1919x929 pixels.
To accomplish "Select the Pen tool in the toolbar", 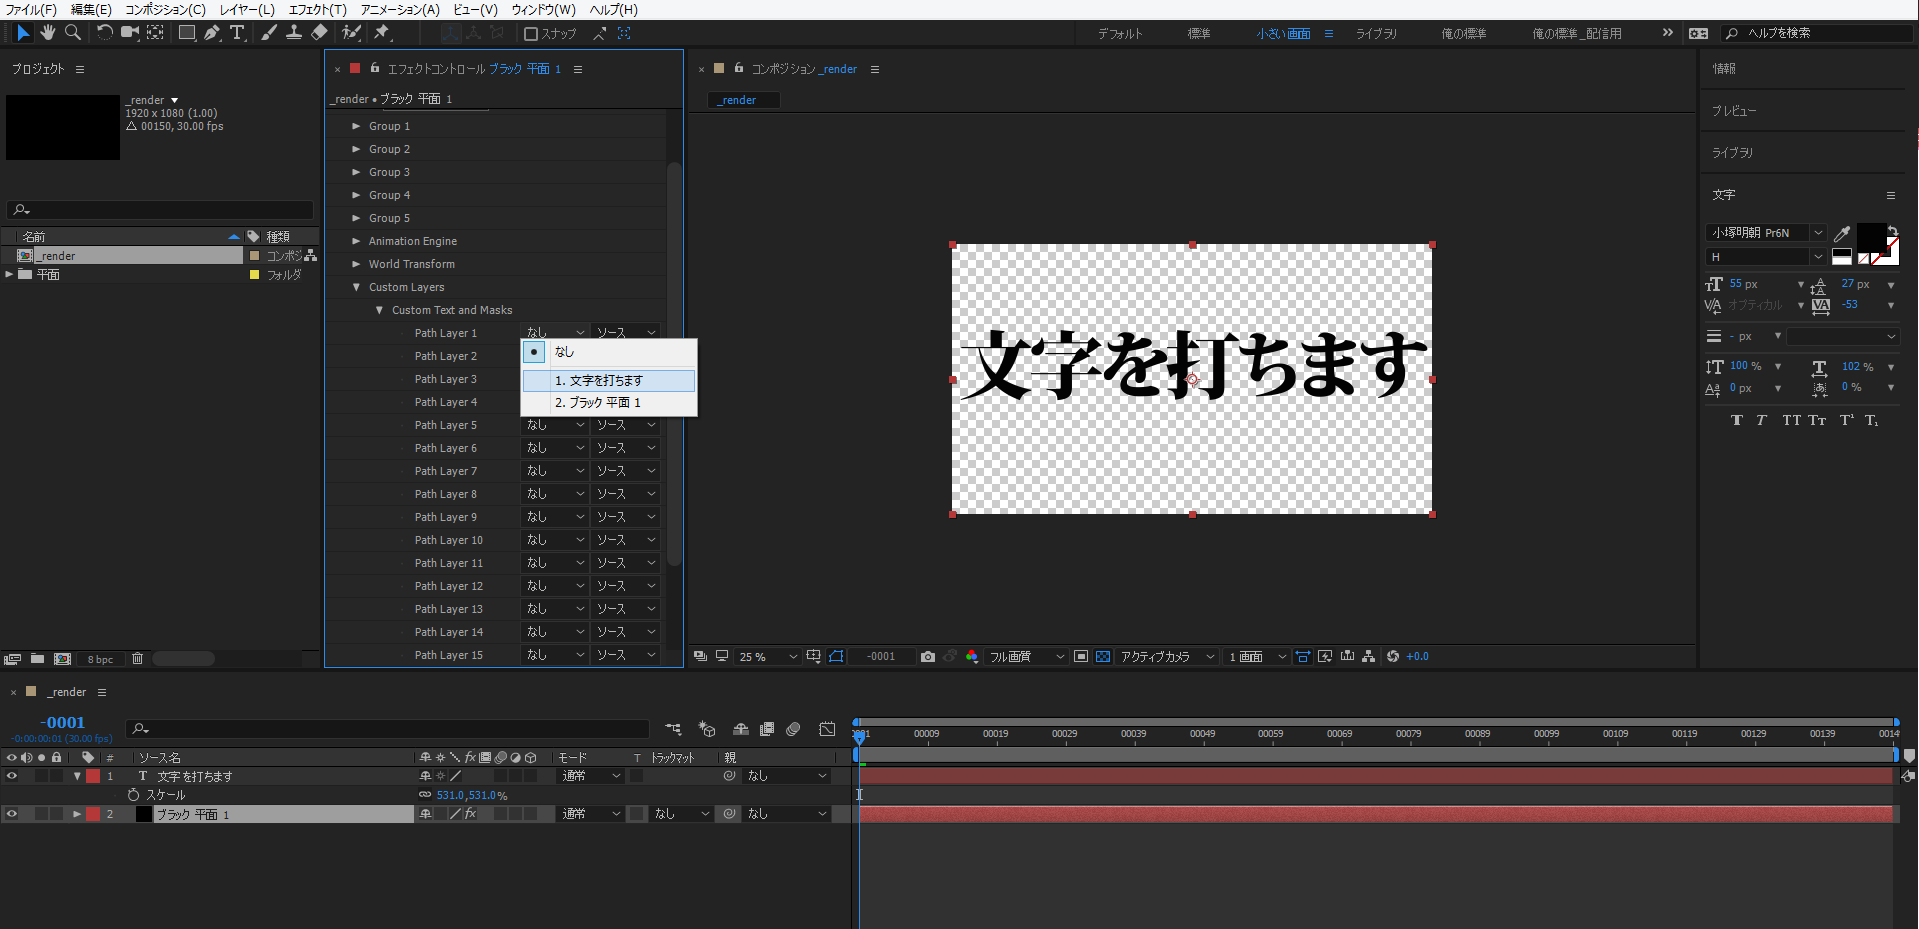I will click(x=211, y=33).
